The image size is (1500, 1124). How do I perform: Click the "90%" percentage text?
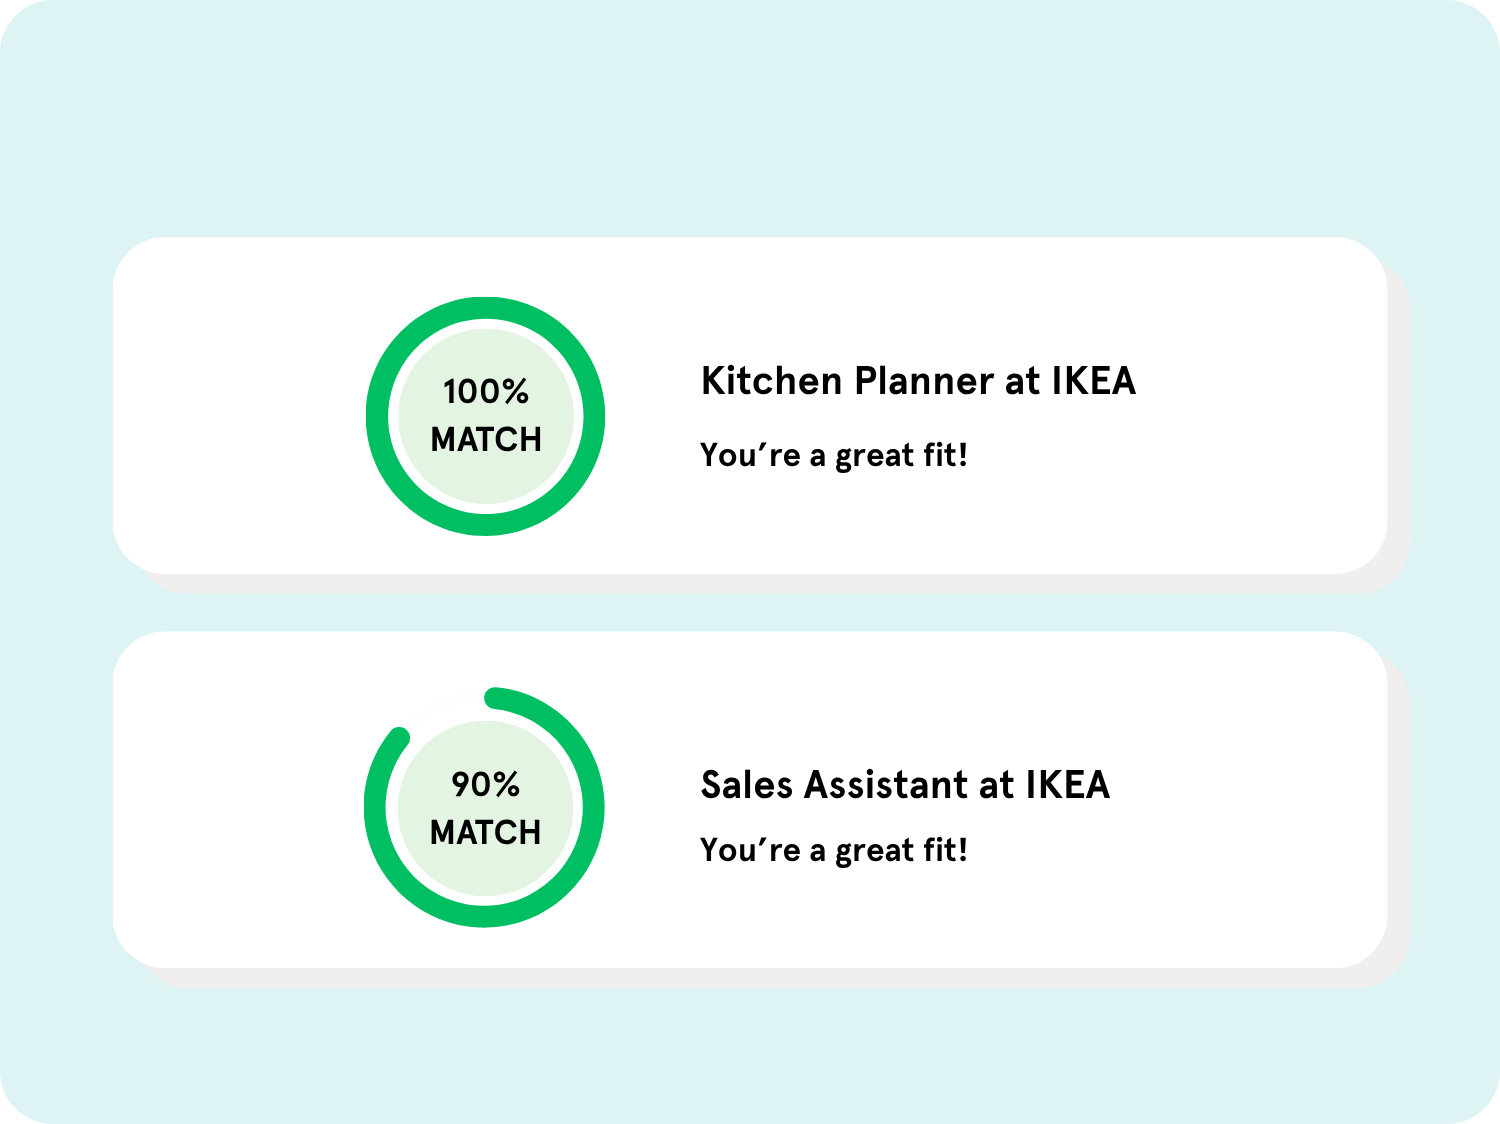click(x=485, y=784)
